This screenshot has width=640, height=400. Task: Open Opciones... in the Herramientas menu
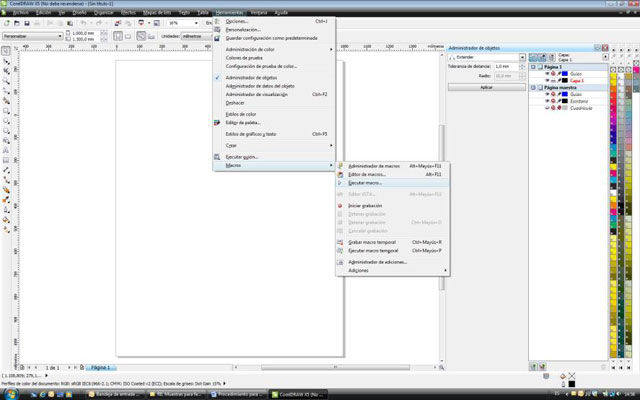point(238,21)
